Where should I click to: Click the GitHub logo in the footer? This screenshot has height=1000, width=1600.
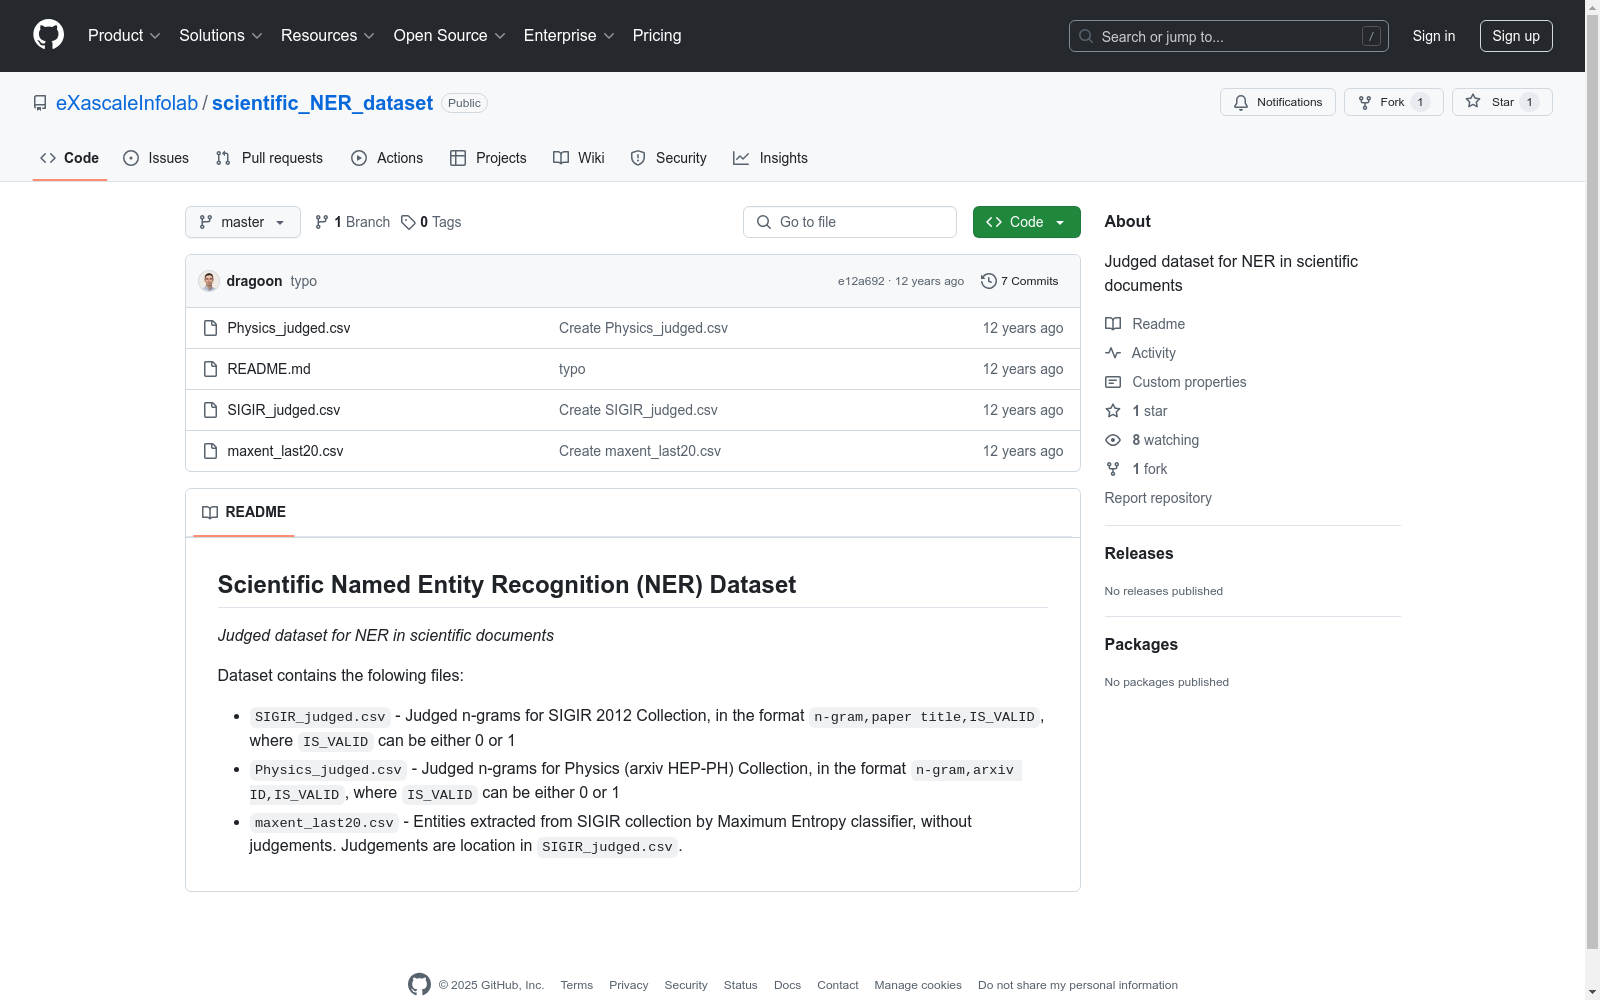pyautogui.click(x=419, y=984)
